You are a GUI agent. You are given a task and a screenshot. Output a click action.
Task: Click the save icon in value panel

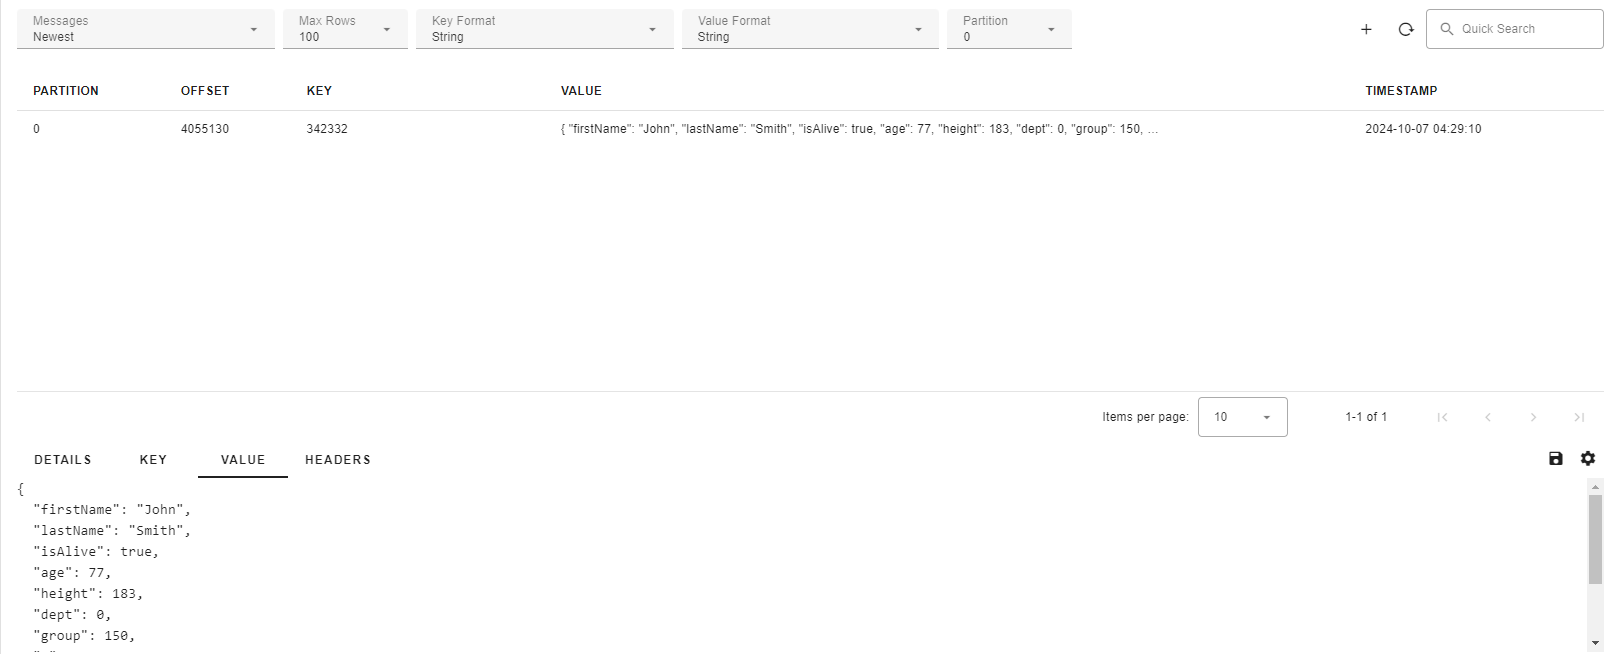click(x=1555, y=458)
